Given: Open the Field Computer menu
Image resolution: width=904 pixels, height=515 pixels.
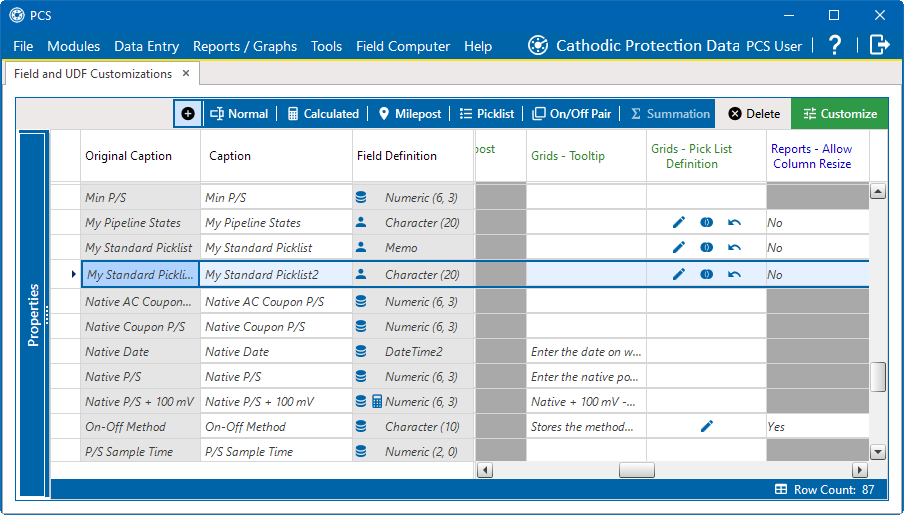Looking at the screenshot, I should point(403,46).
